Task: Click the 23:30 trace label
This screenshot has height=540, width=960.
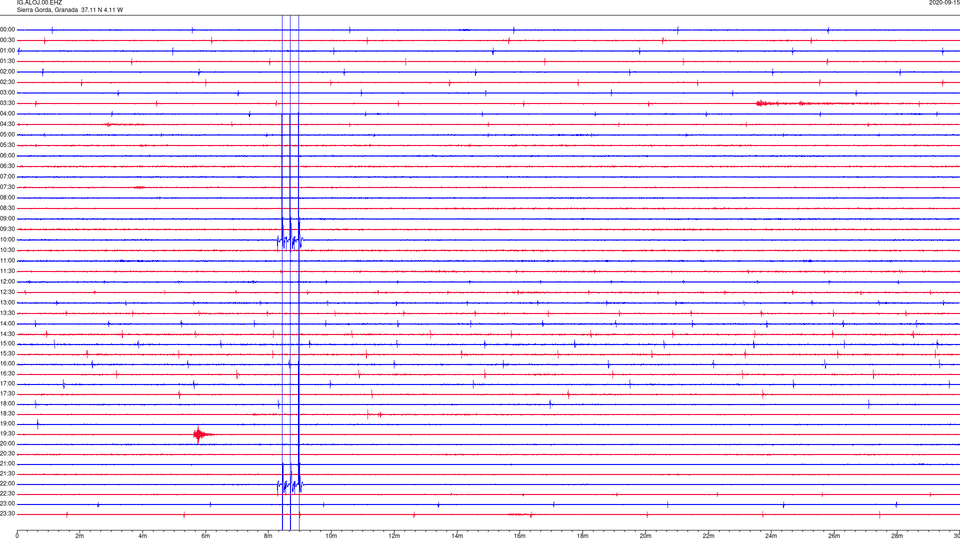Action: coord(8,514)
